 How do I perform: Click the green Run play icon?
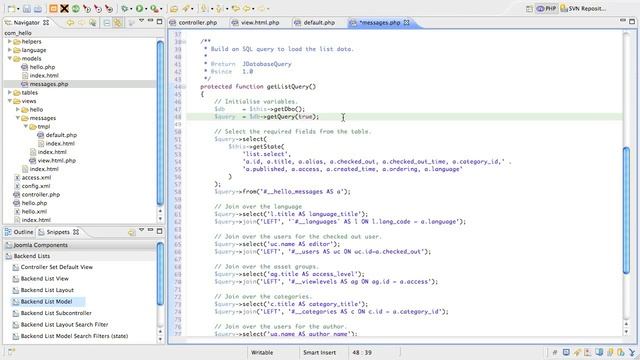pyautogui.click(x=139, y=8)
